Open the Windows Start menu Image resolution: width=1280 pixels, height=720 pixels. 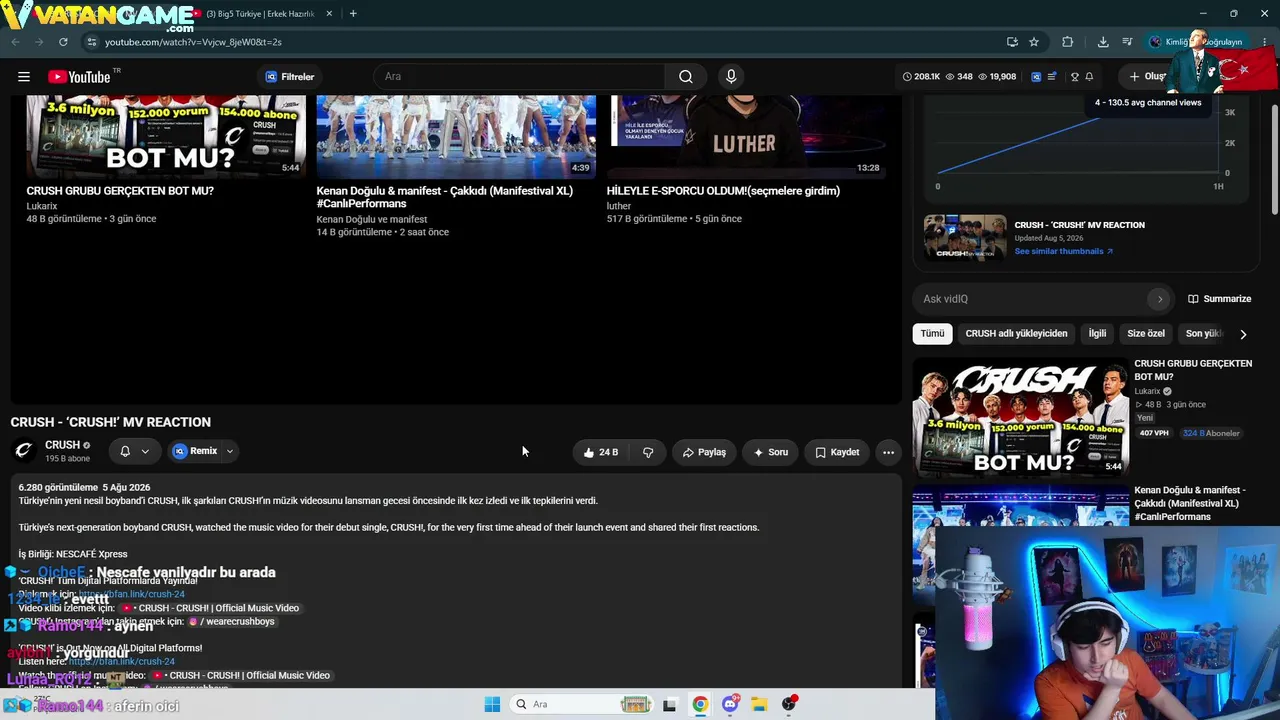tap(492, 704)
